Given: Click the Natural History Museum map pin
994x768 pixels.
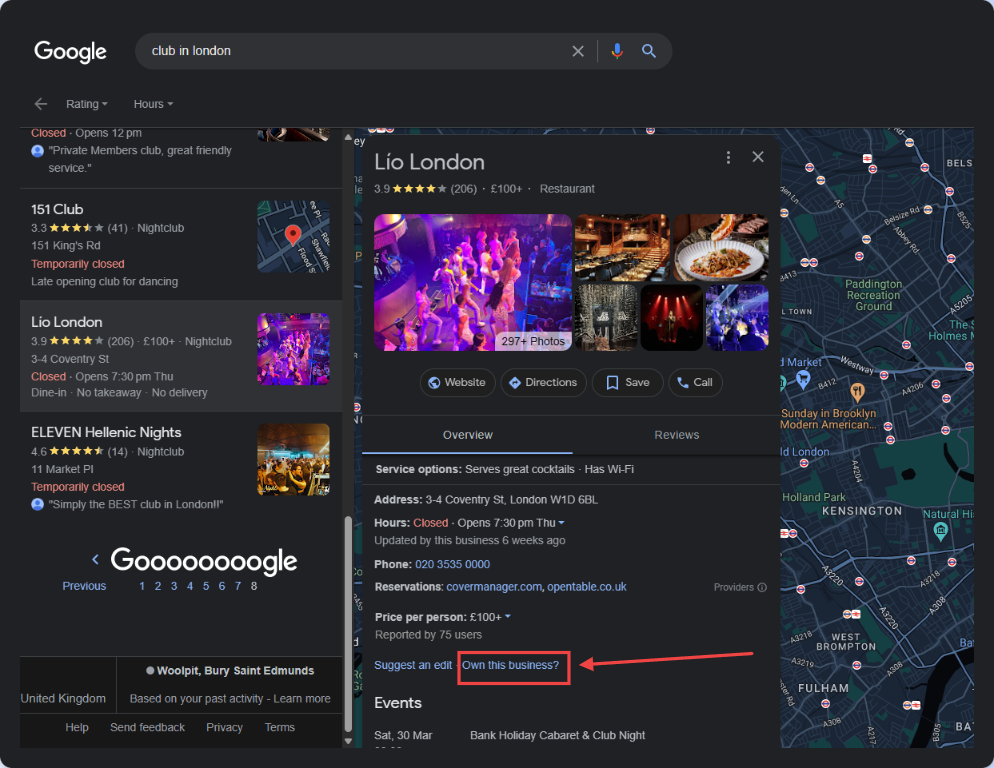Looking at the screenshot, I should tap(941, 531).
